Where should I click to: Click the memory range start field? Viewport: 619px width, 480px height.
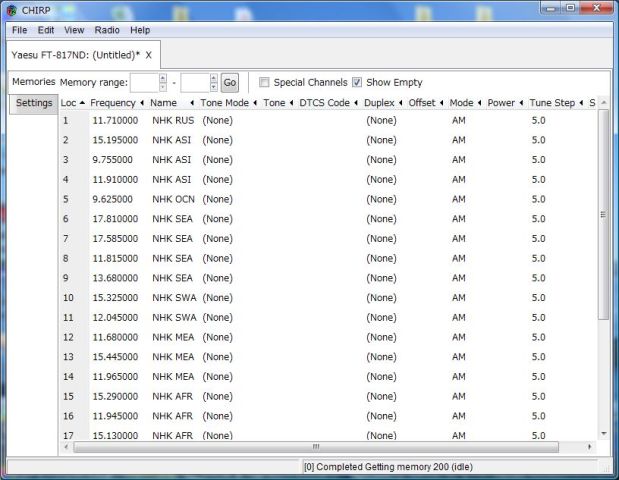pos(144,82)
